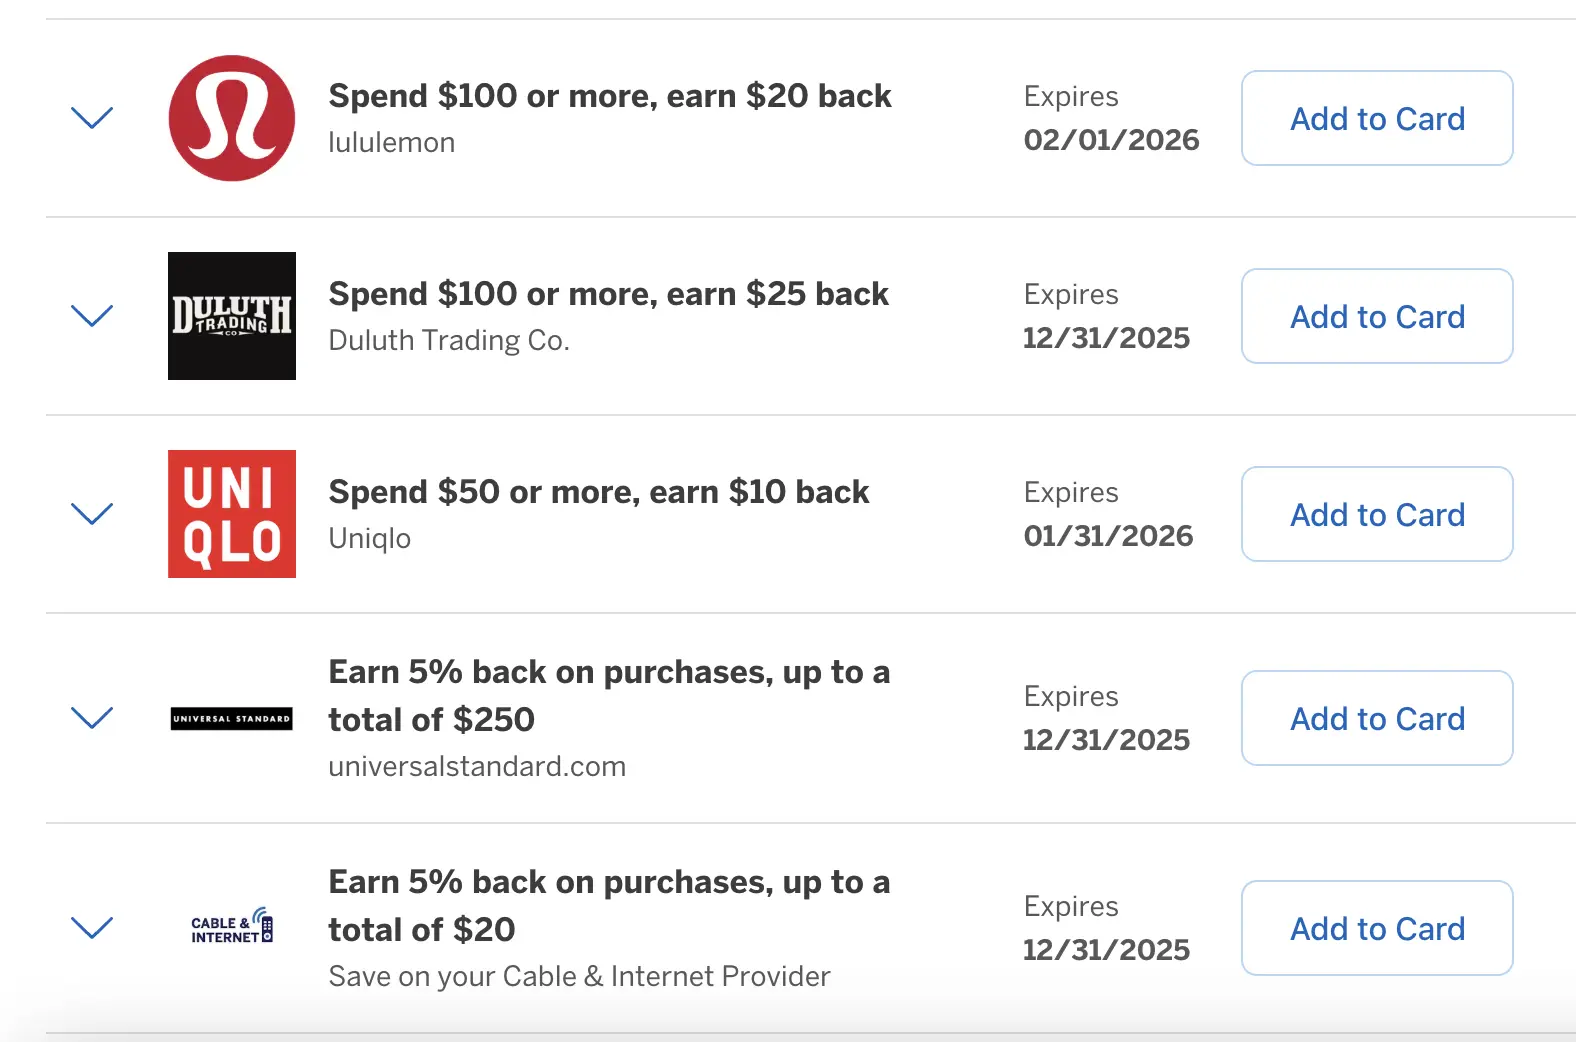1576x1042 pixels.
Task: Click "Save on your Cable & Internet Provider" text
Action: pos(579,976)
